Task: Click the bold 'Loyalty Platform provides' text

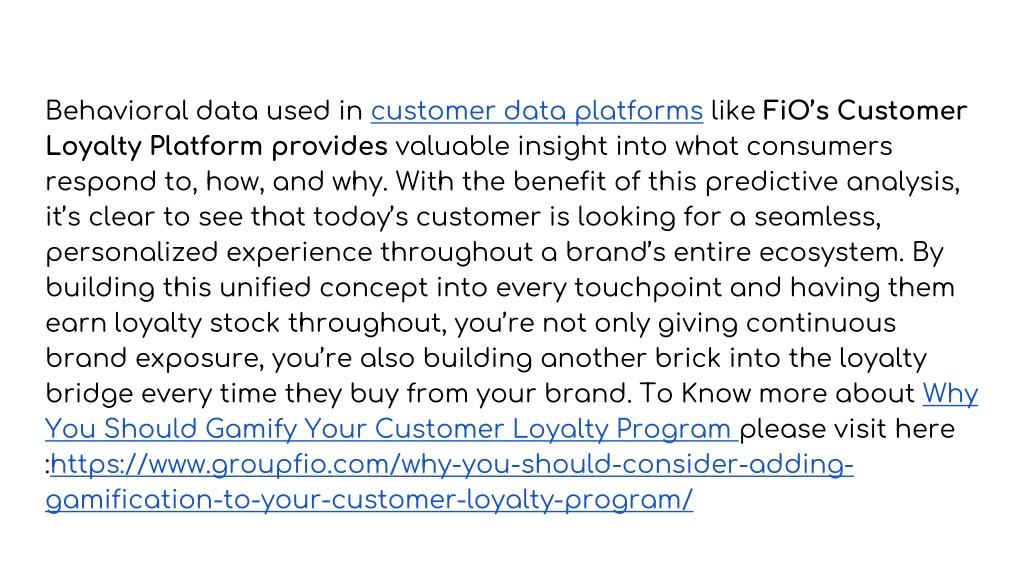Action: click(x=216, y=146)
